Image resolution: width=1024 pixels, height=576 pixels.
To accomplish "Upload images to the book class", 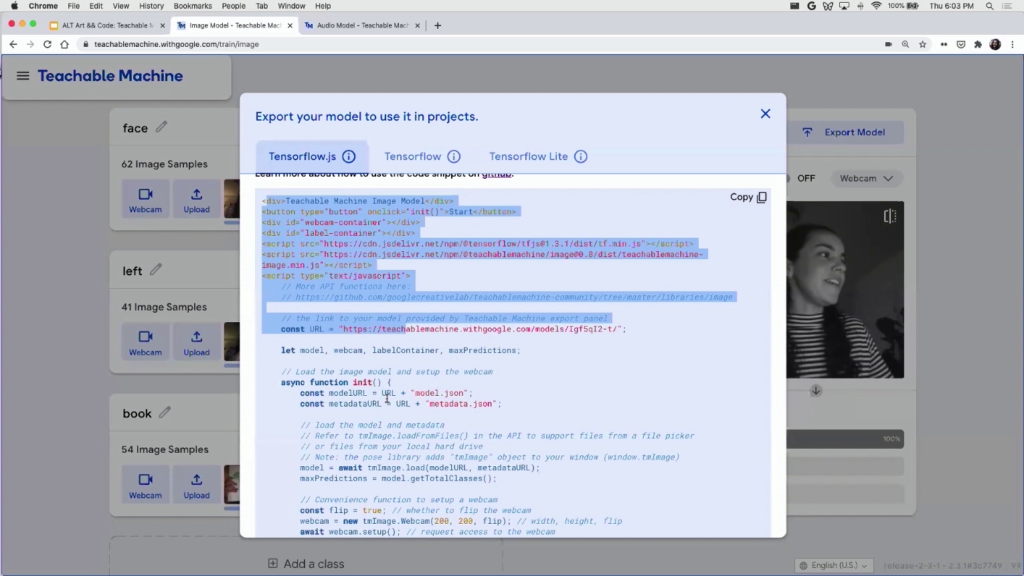I will [197, 486].
